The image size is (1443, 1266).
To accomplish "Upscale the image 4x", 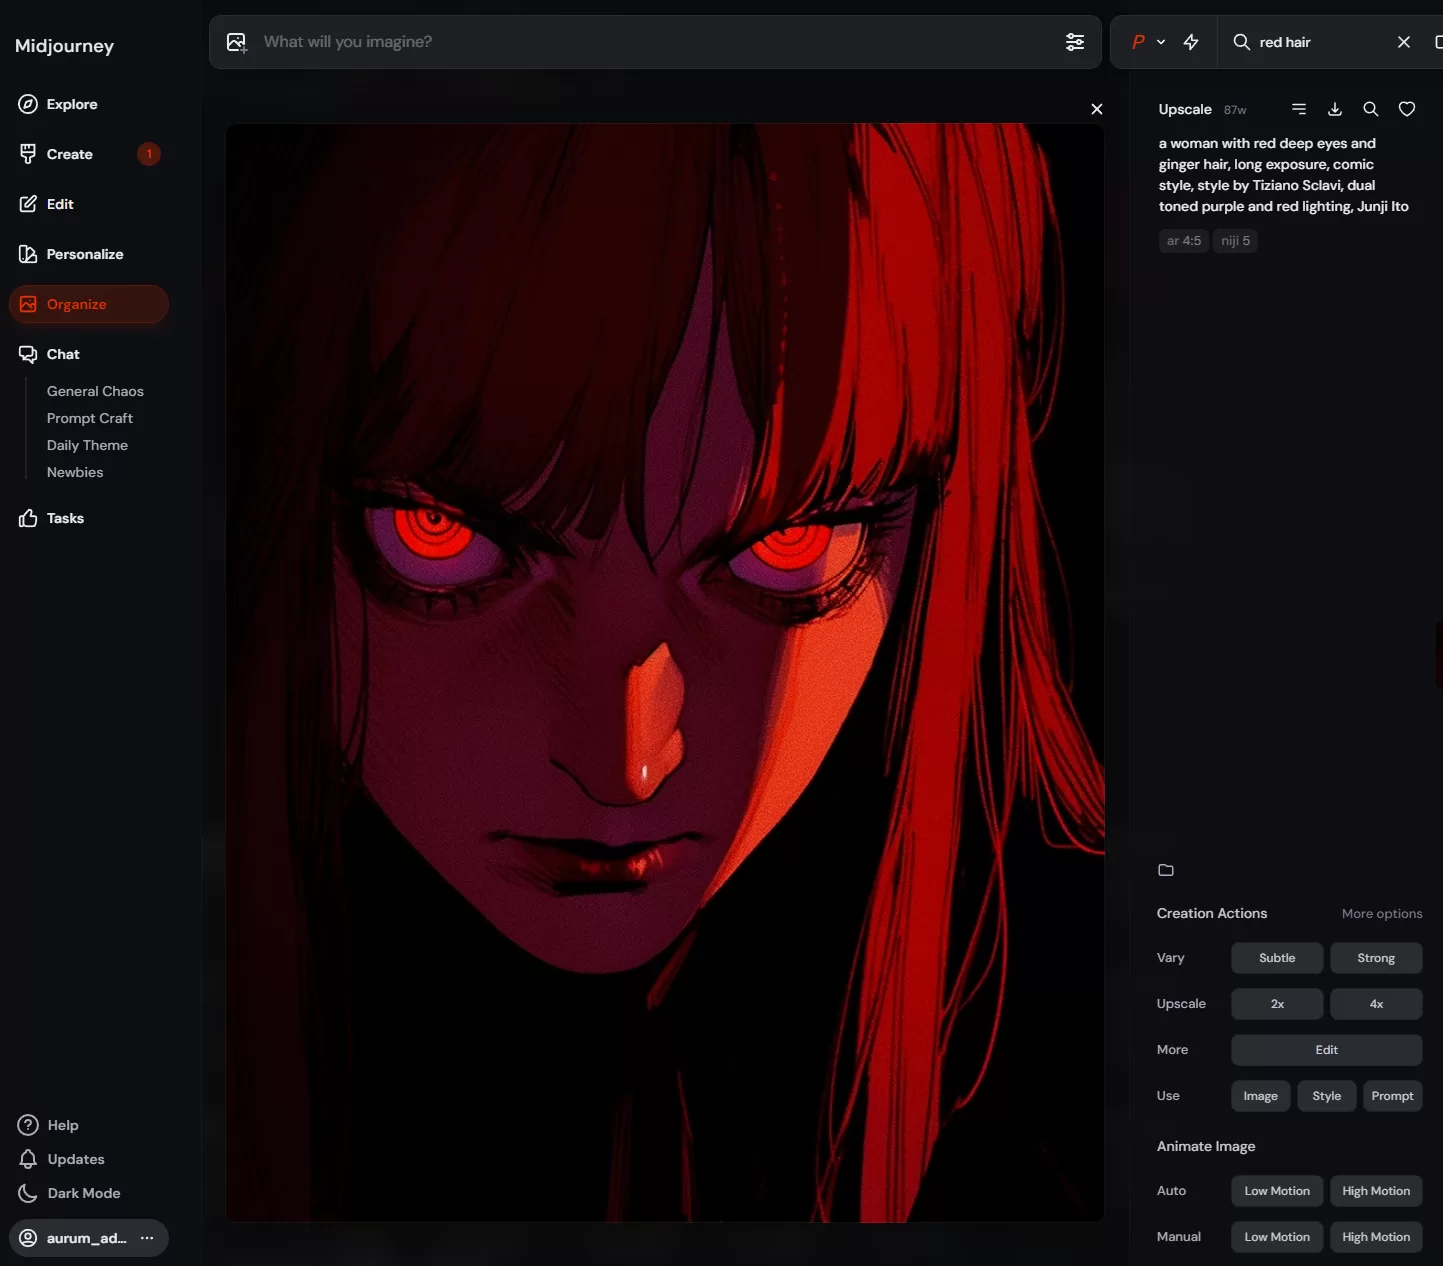I will [1375, 1004].
